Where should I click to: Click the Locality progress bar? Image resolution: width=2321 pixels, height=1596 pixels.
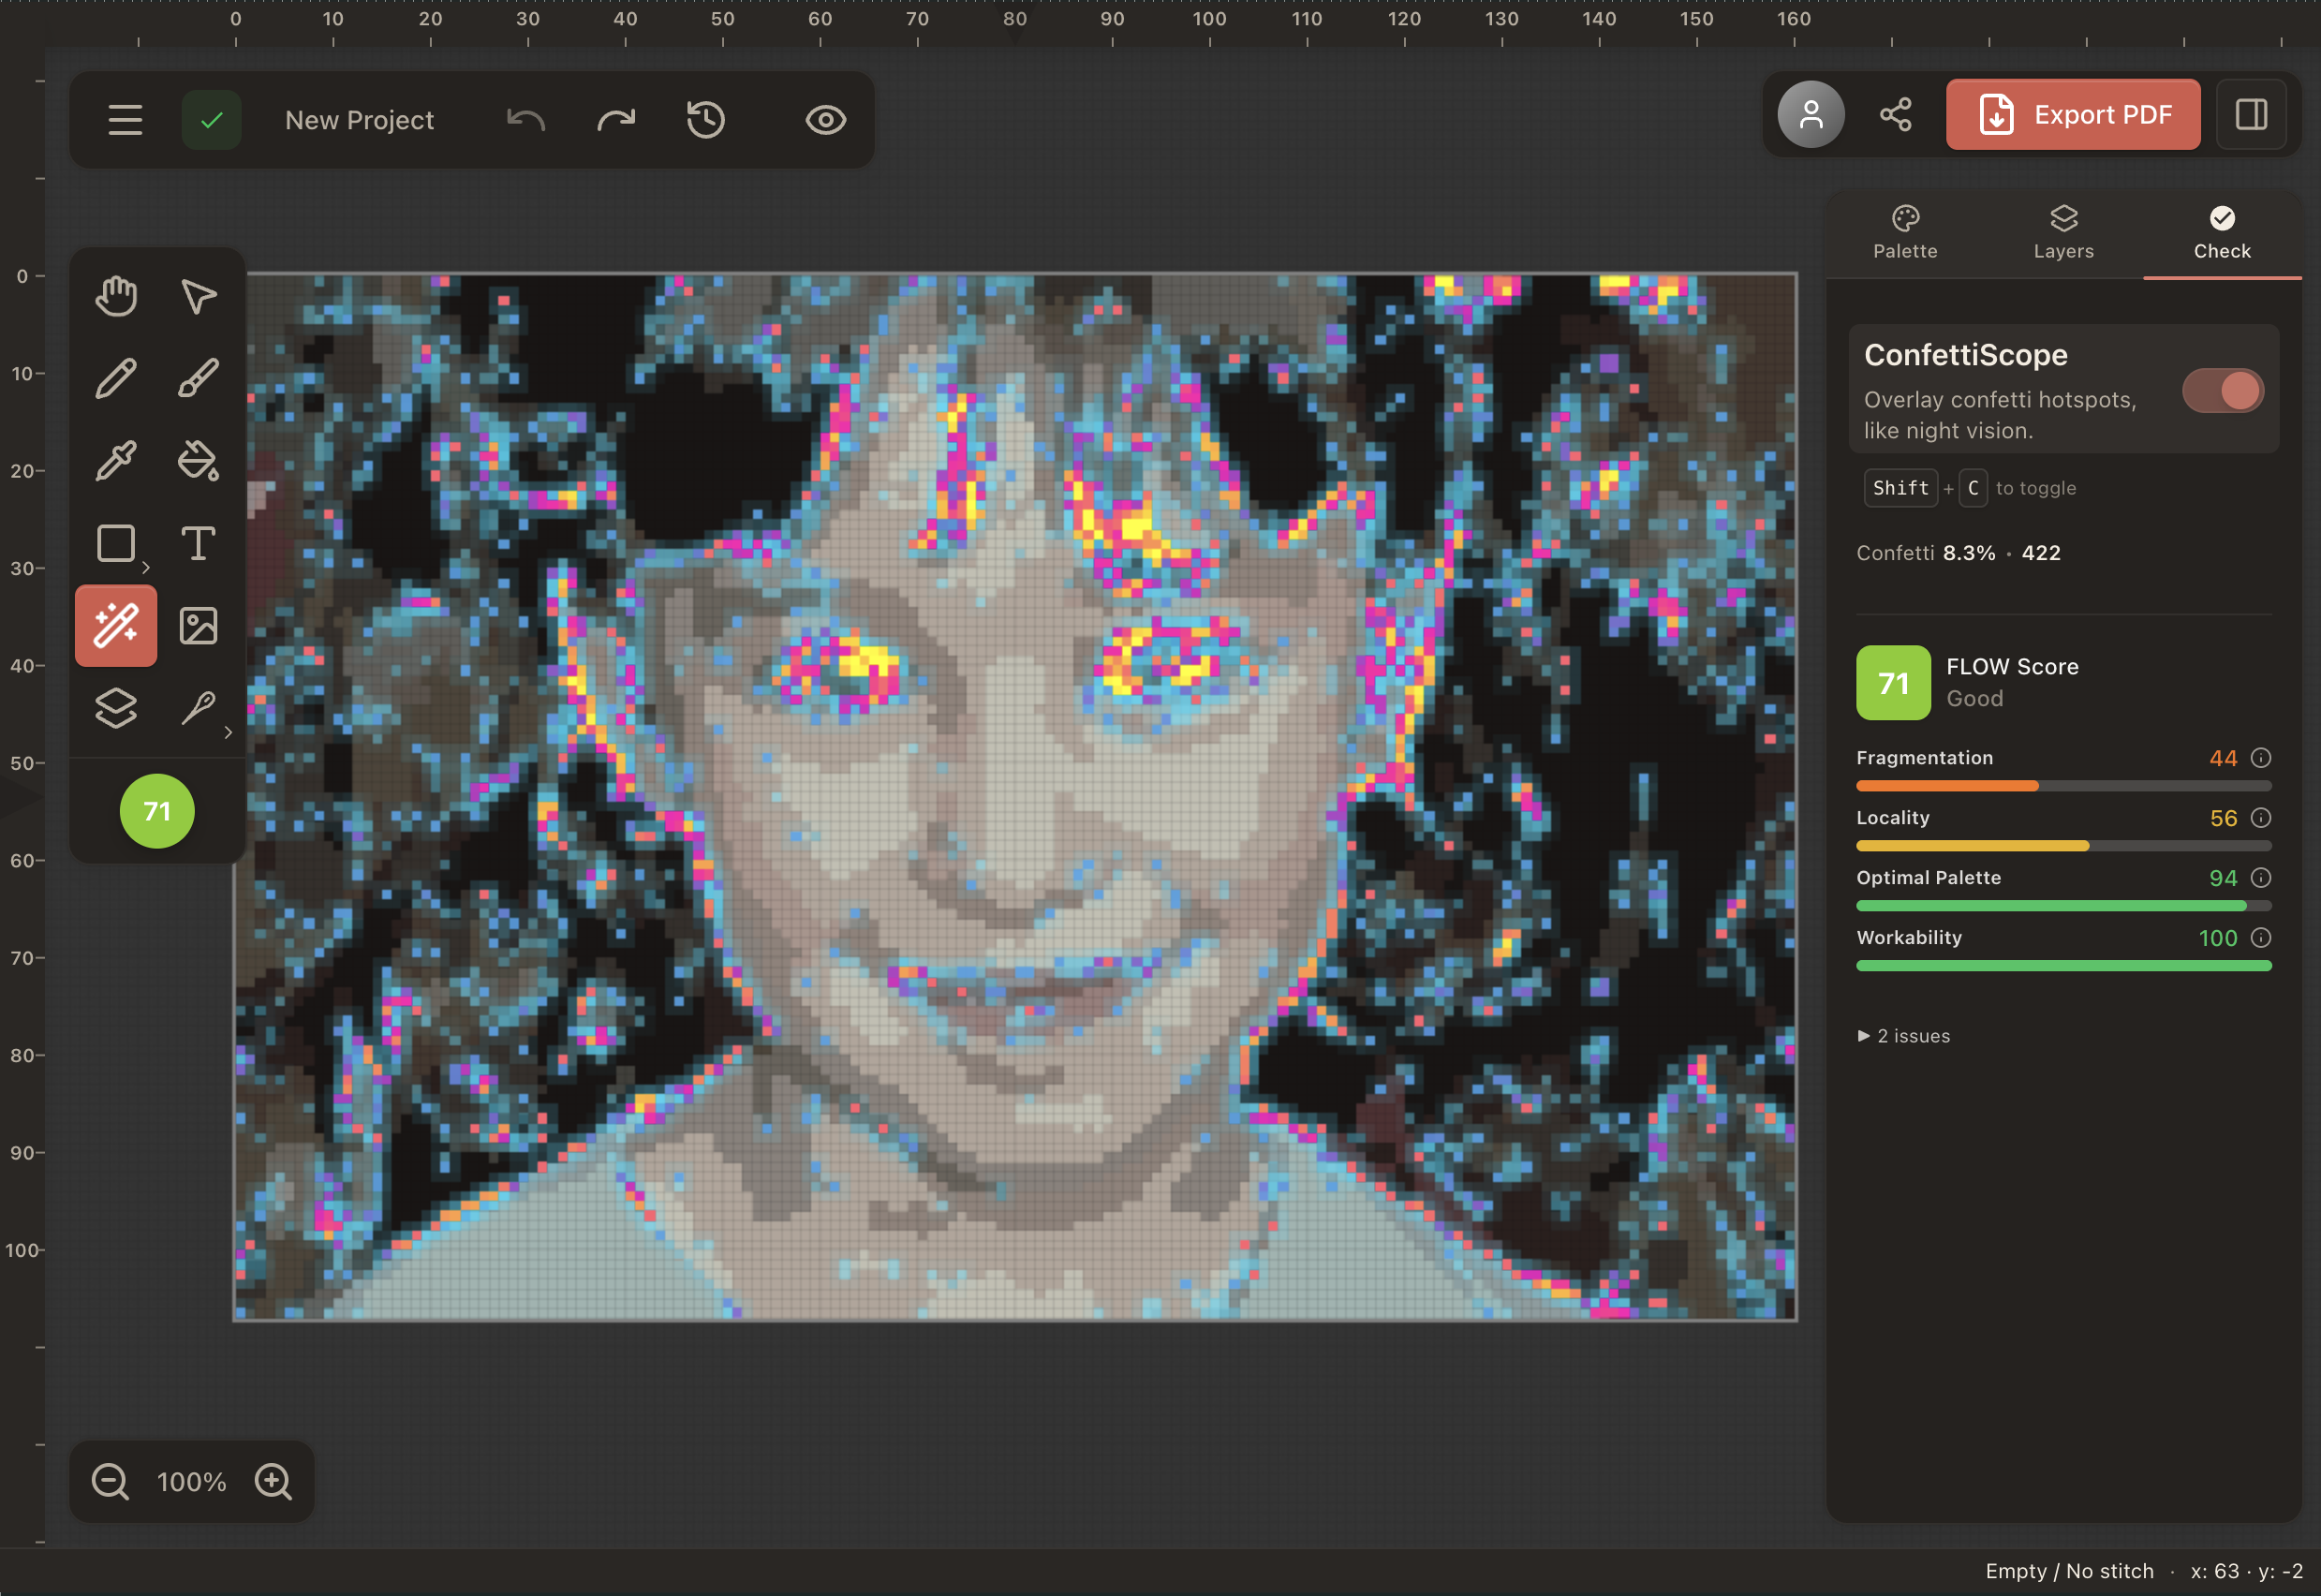(2064, 846)
